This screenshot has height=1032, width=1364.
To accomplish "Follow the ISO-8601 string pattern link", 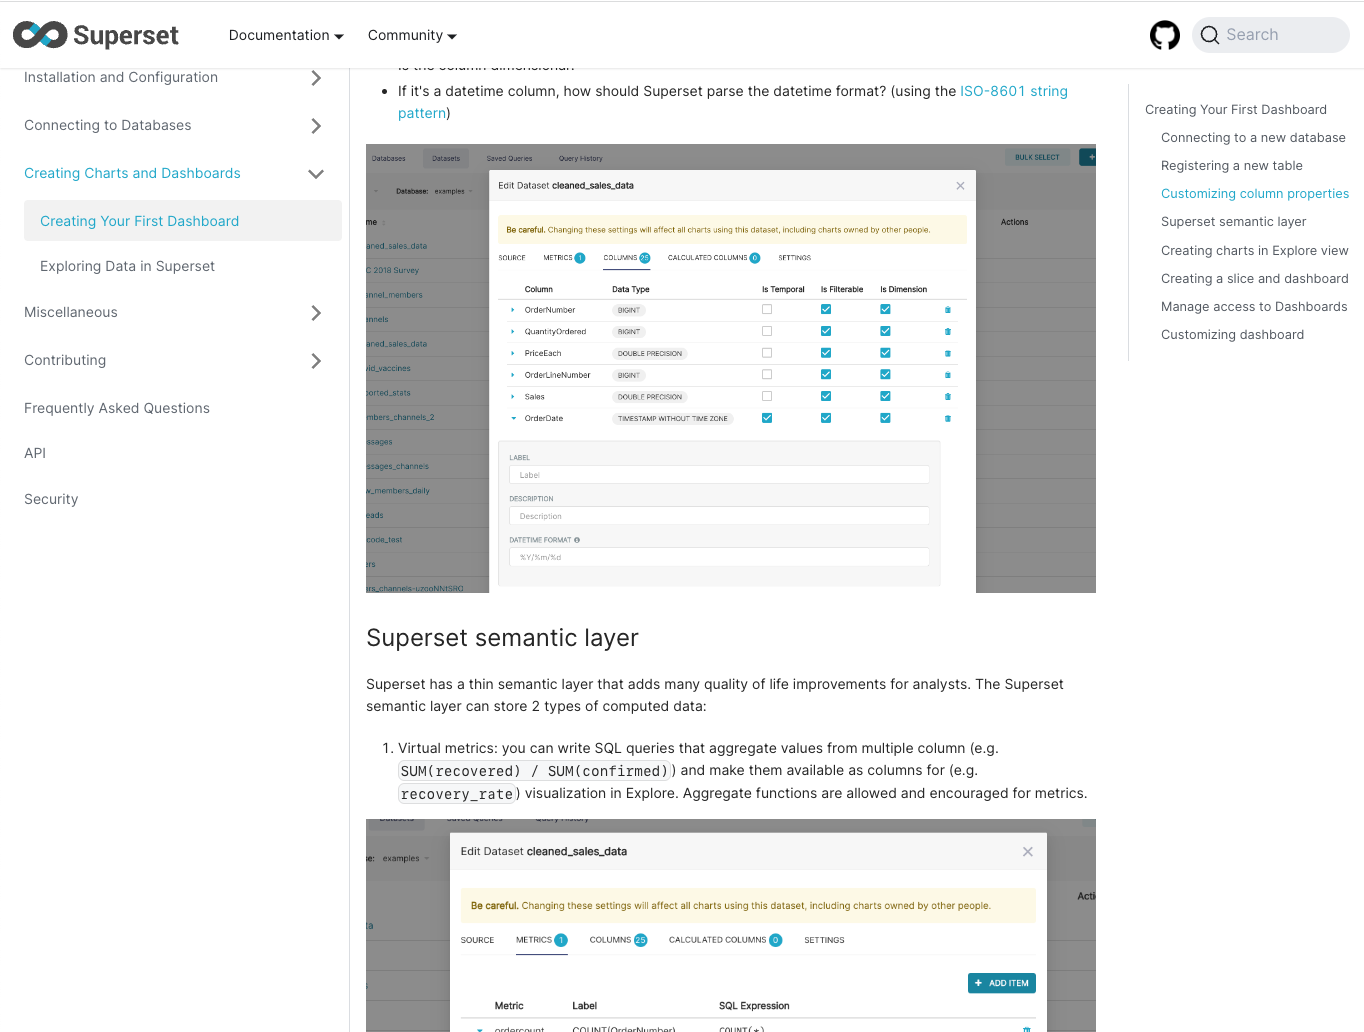I will tap(1014, 91).
